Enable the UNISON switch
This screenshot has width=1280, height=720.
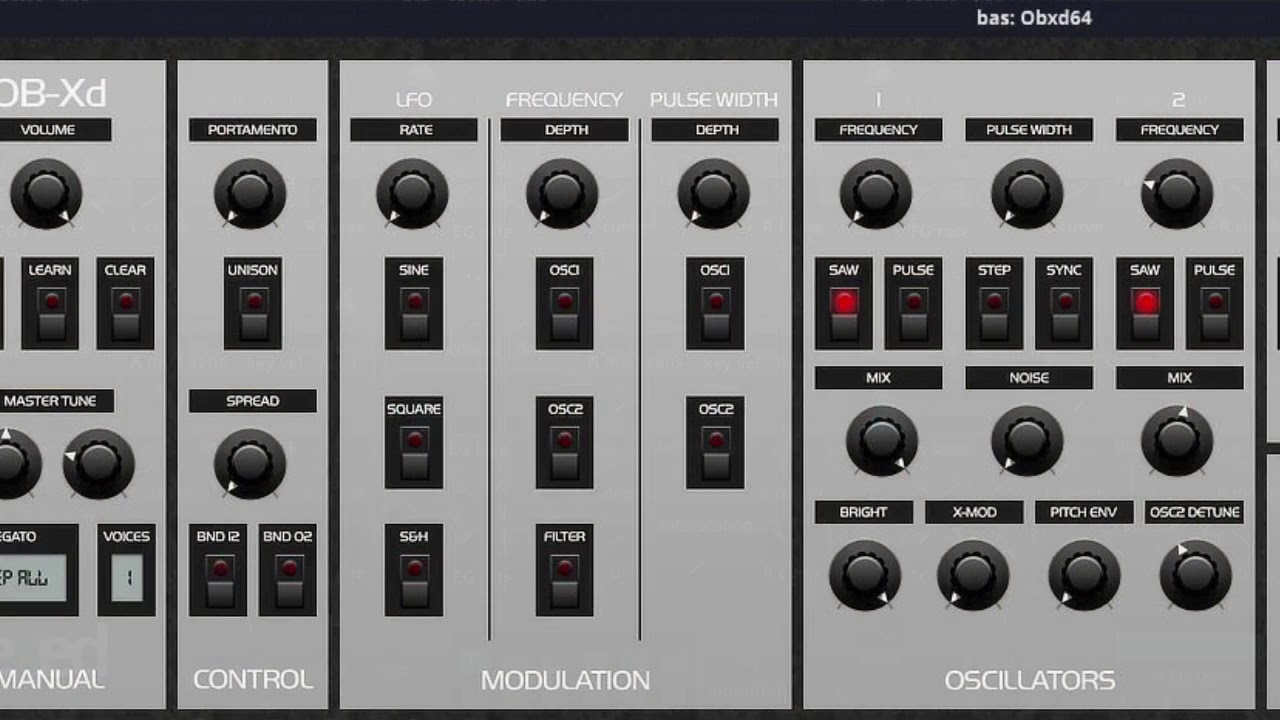253,314
